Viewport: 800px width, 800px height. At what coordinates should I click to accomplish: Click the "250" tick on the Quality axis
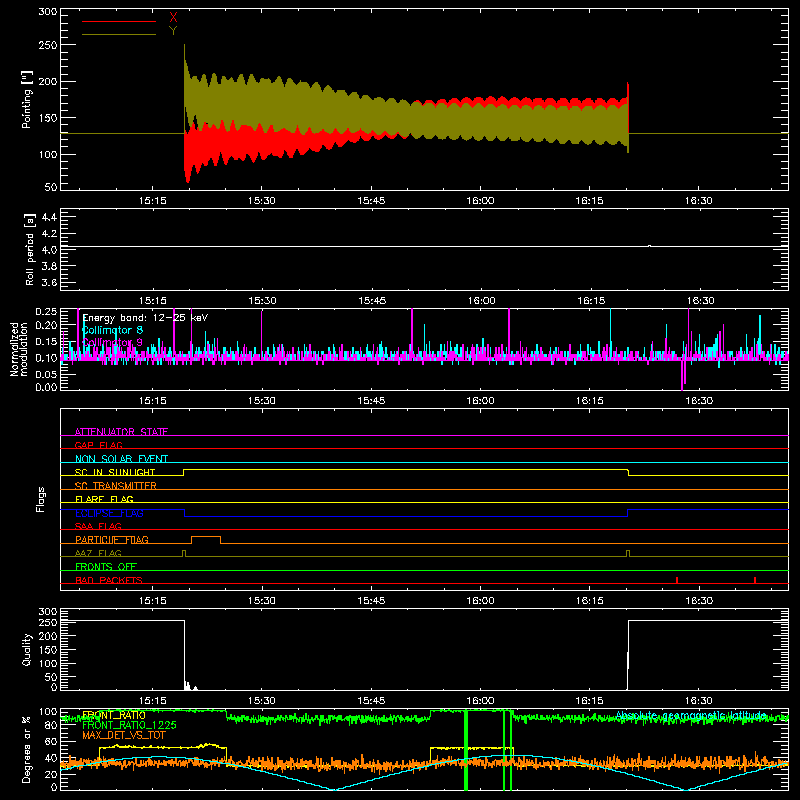(x=47, y=622)
